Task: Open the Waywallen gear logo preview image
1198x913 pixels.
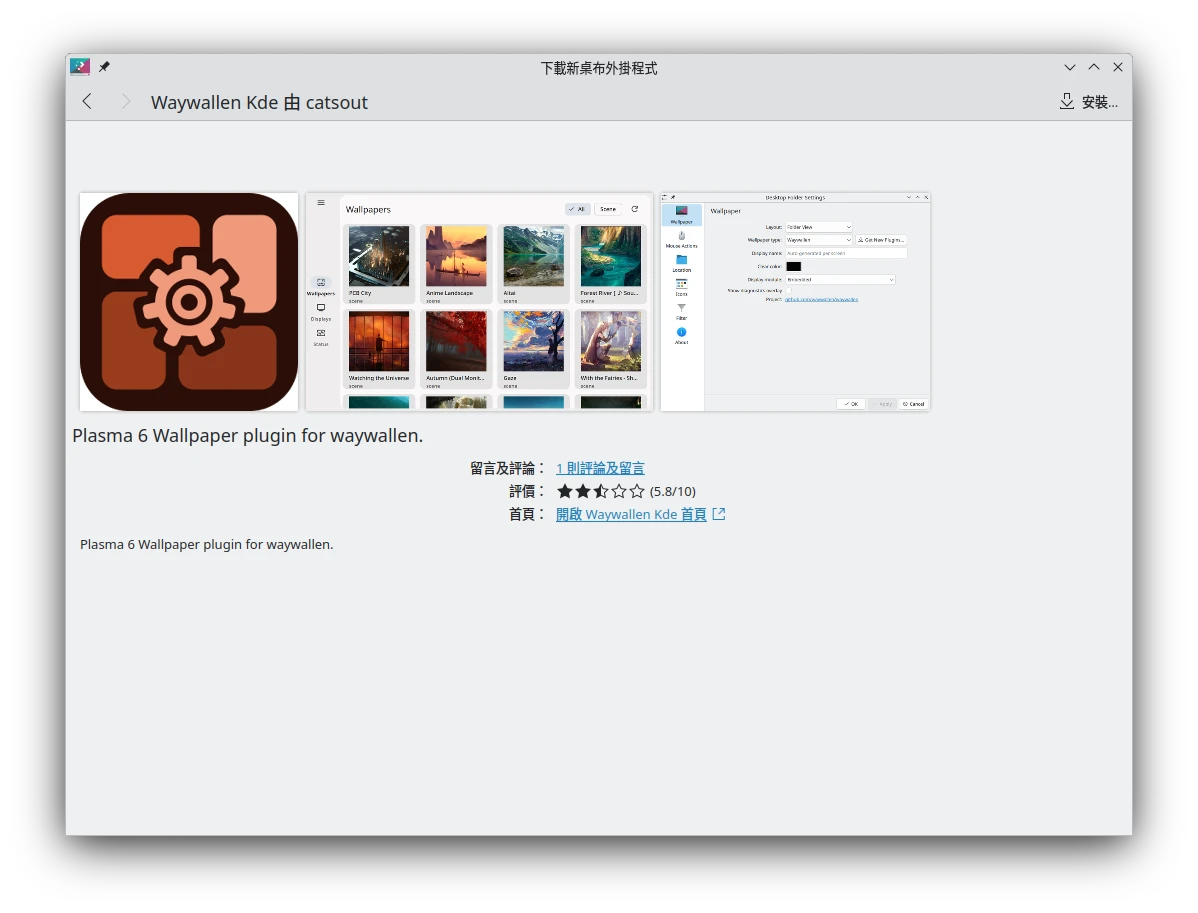Action: (x=189, y=302)
